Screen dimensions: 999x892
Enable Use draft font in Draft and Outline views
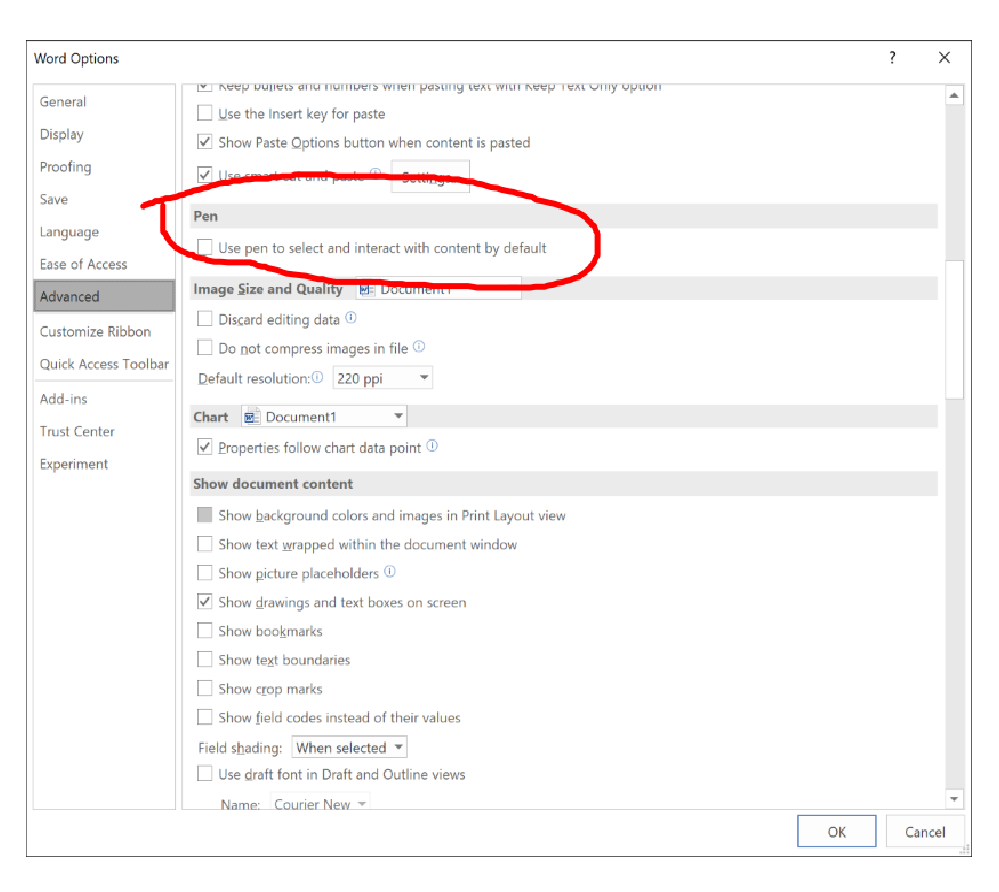click(205, 773)
